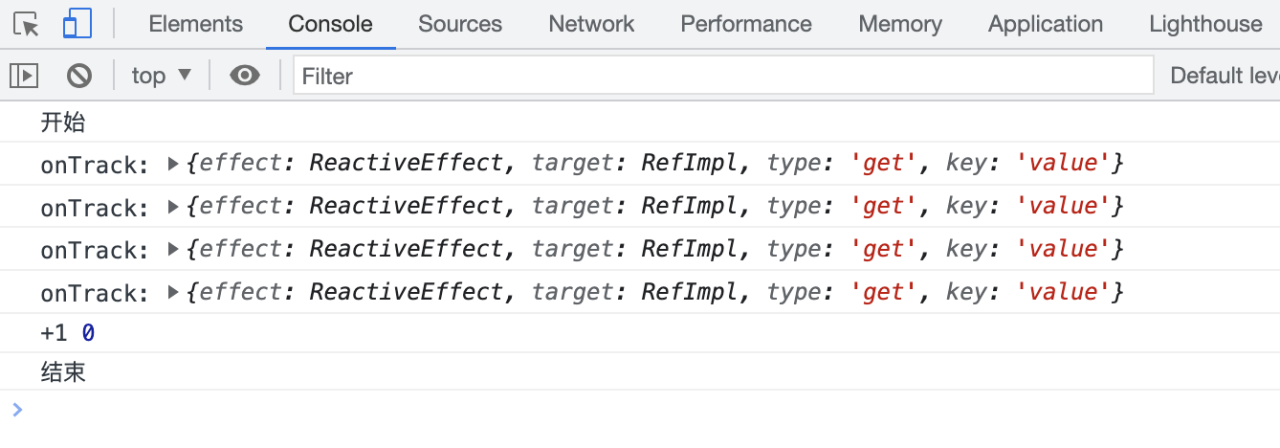Expand the second onTrack object

173,206
